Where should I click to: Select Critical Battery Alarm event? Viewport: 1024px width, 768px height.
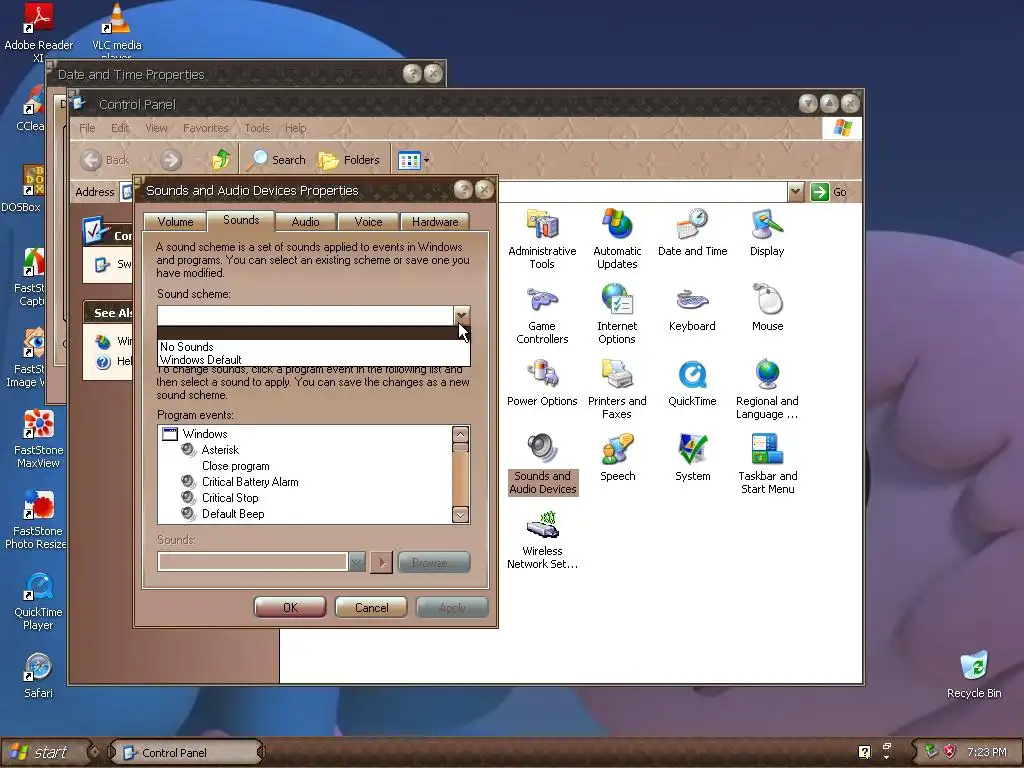(x=250, y=482)
